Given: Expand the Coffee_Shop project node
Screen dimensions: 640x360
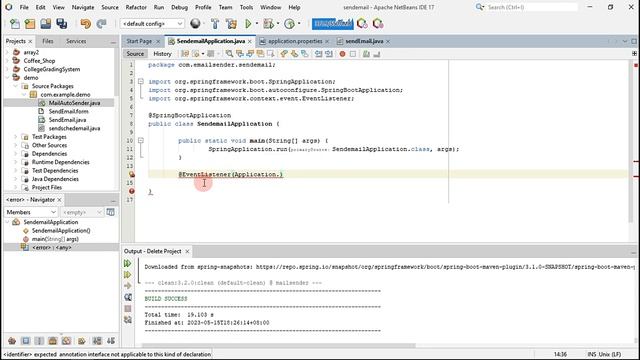Looking at the screenshot, I should (7, 61).
